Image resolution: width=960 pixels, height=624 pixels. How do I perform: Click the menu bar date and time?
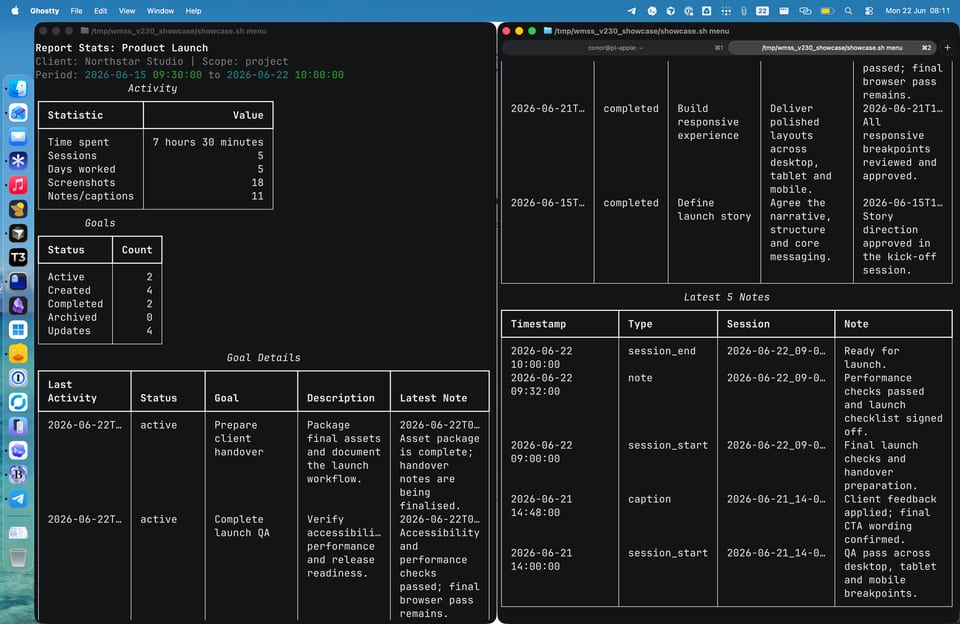tap(917, 10)
